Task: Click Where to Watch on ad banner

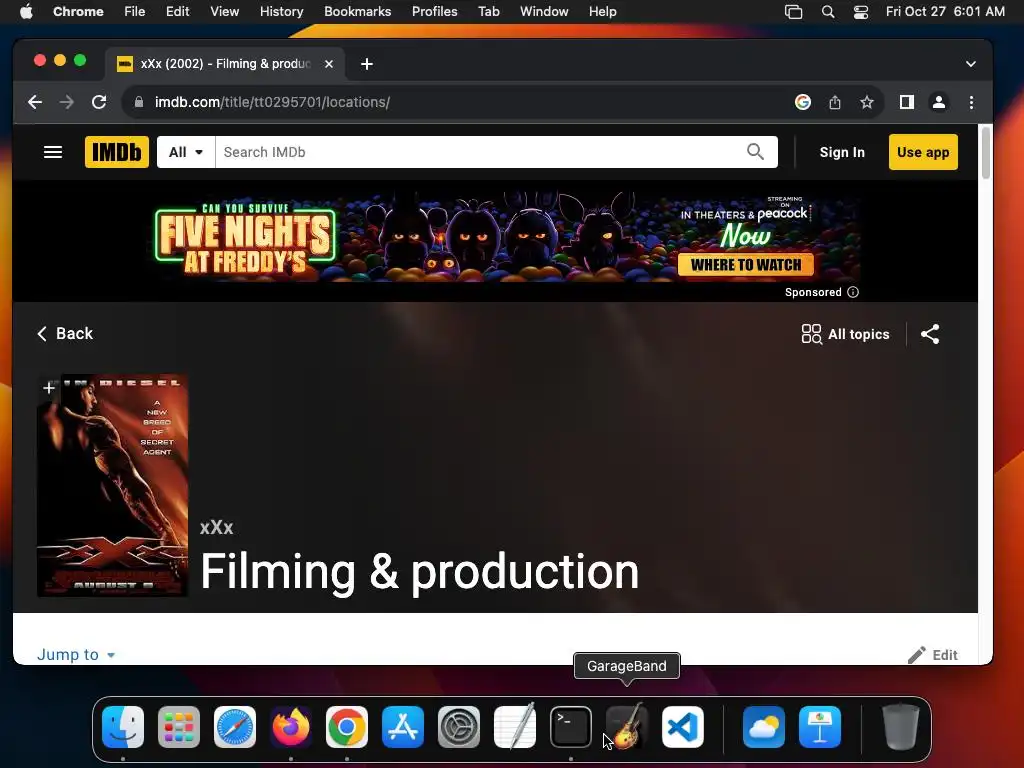Action: 746,264
